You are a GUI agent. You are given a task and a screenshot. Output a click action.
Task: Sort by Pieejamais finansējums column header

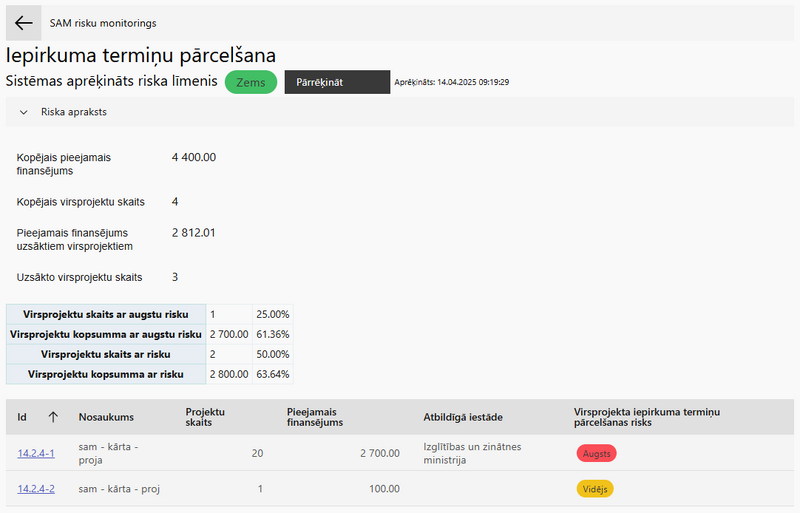315,417
